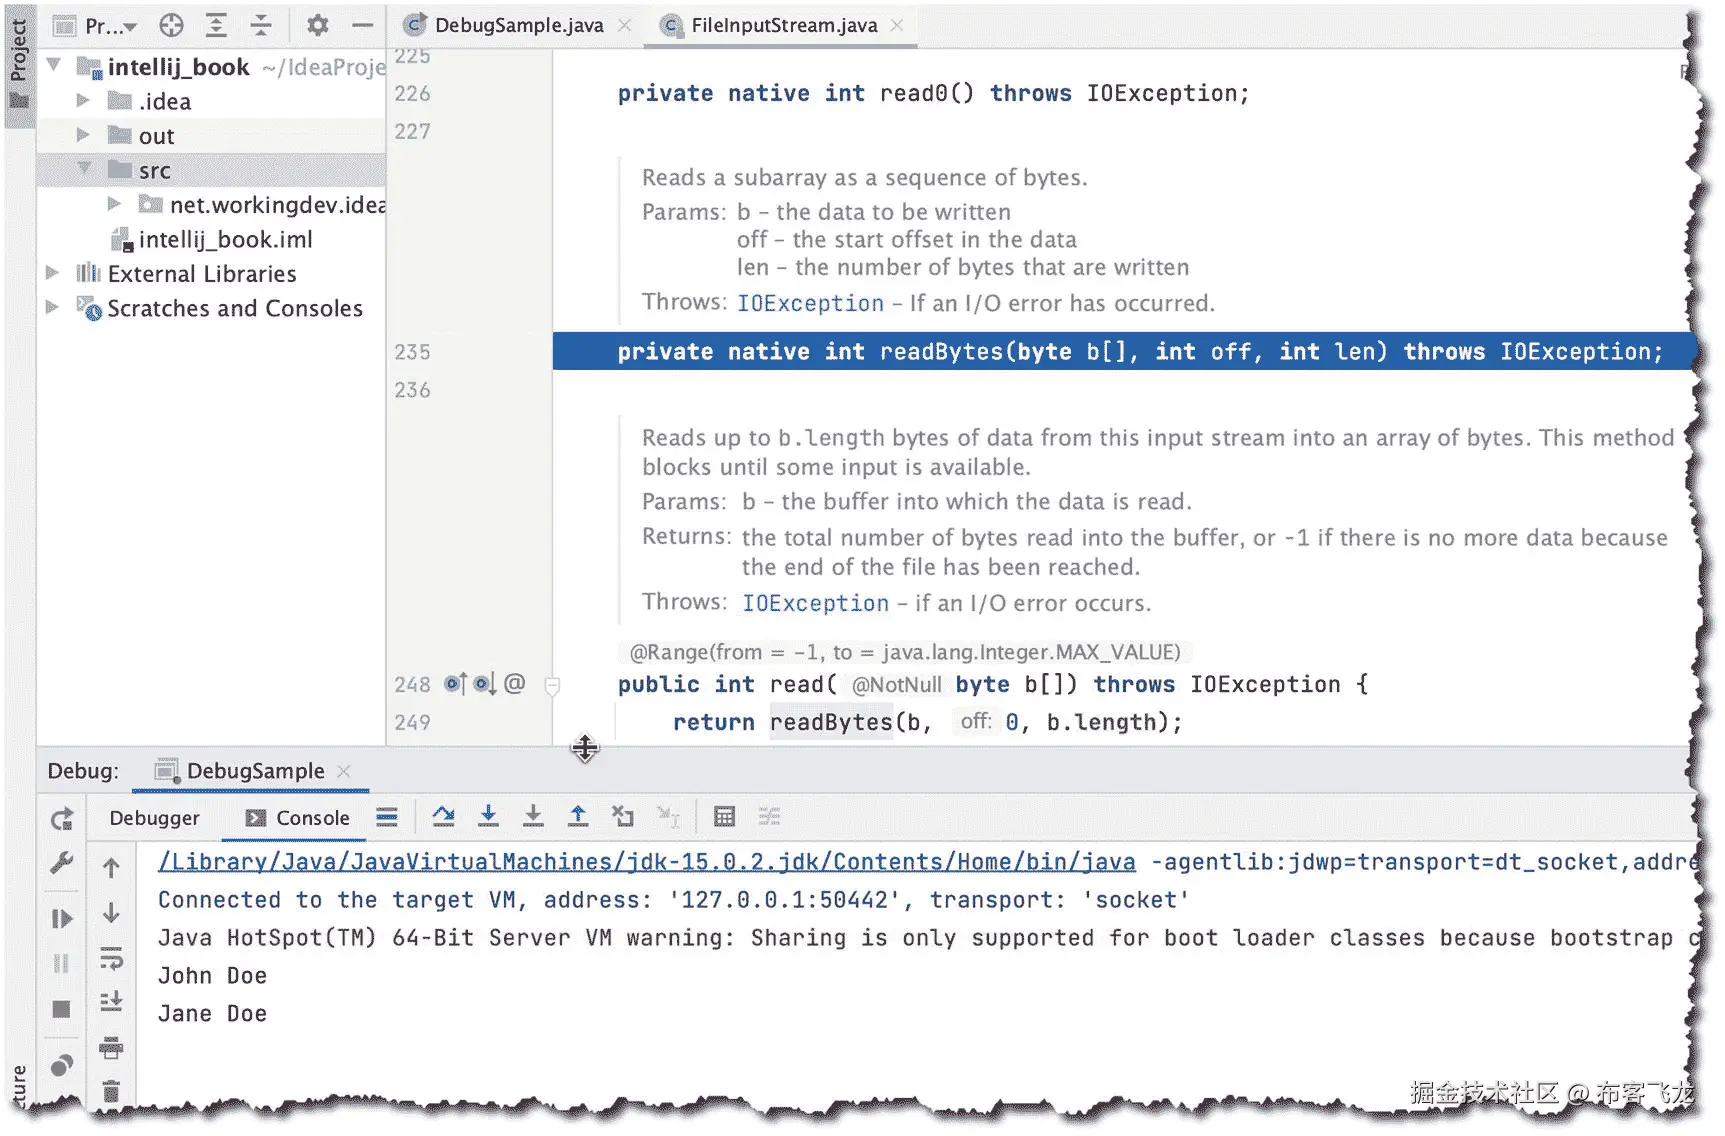Clear all console output
This screenshot has width=1725, height=1136.
click(x=111, y=1090)
